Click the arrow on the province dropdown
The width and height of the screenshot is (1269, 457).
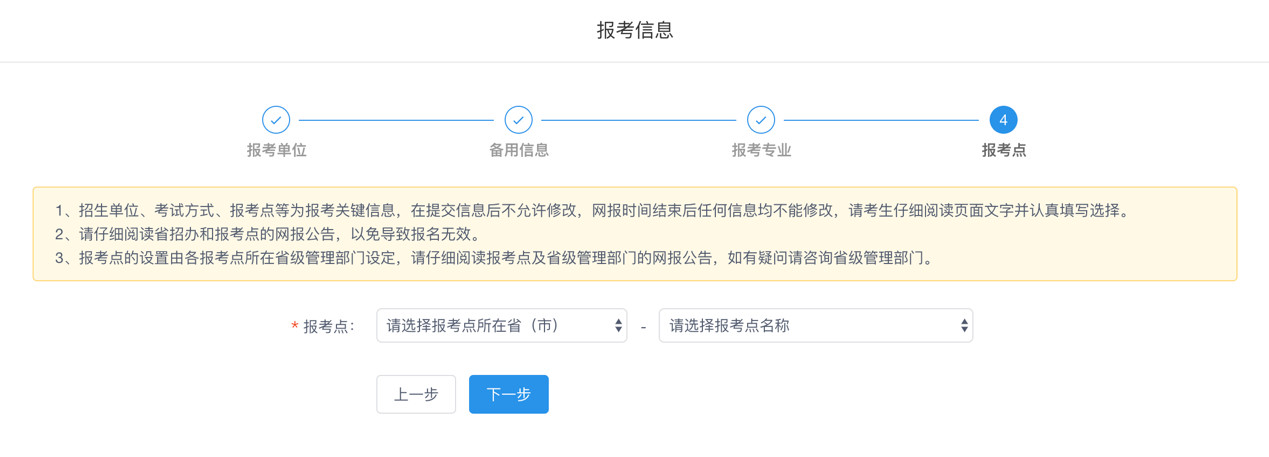click(x=618, y=326)
